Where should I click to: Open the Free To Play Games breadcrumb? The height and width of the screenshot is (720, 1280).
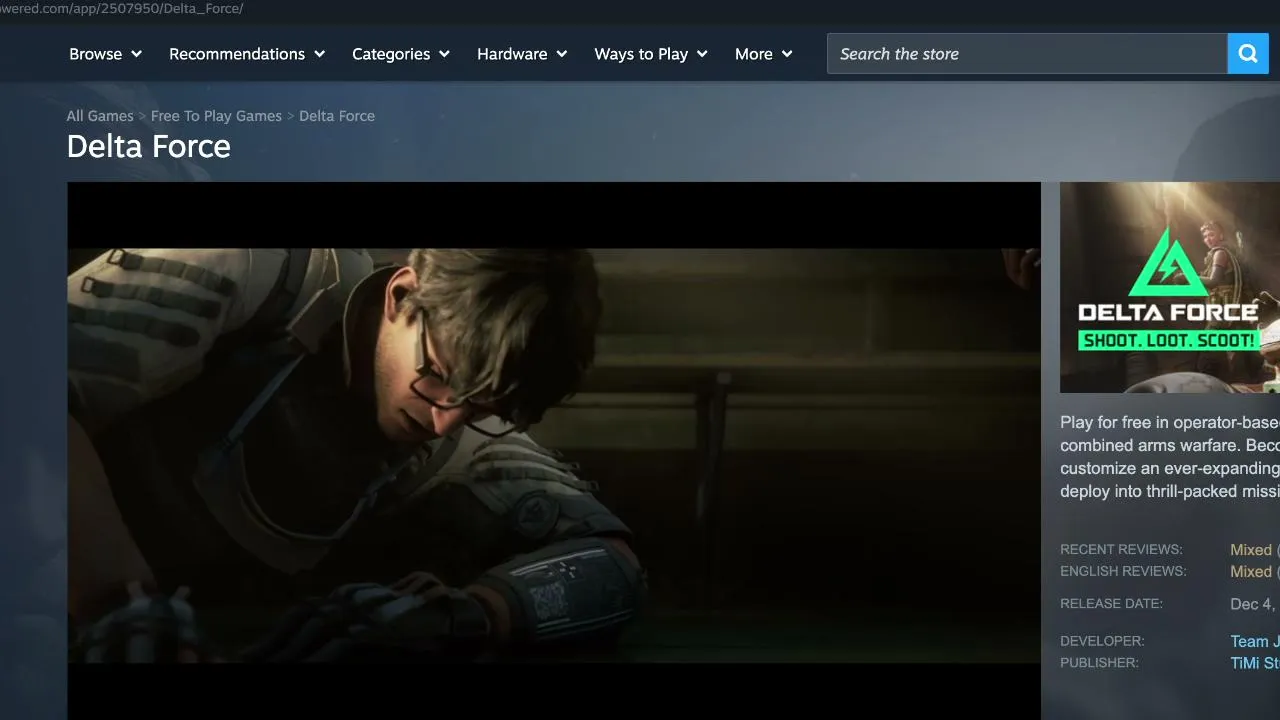(216, 116)
